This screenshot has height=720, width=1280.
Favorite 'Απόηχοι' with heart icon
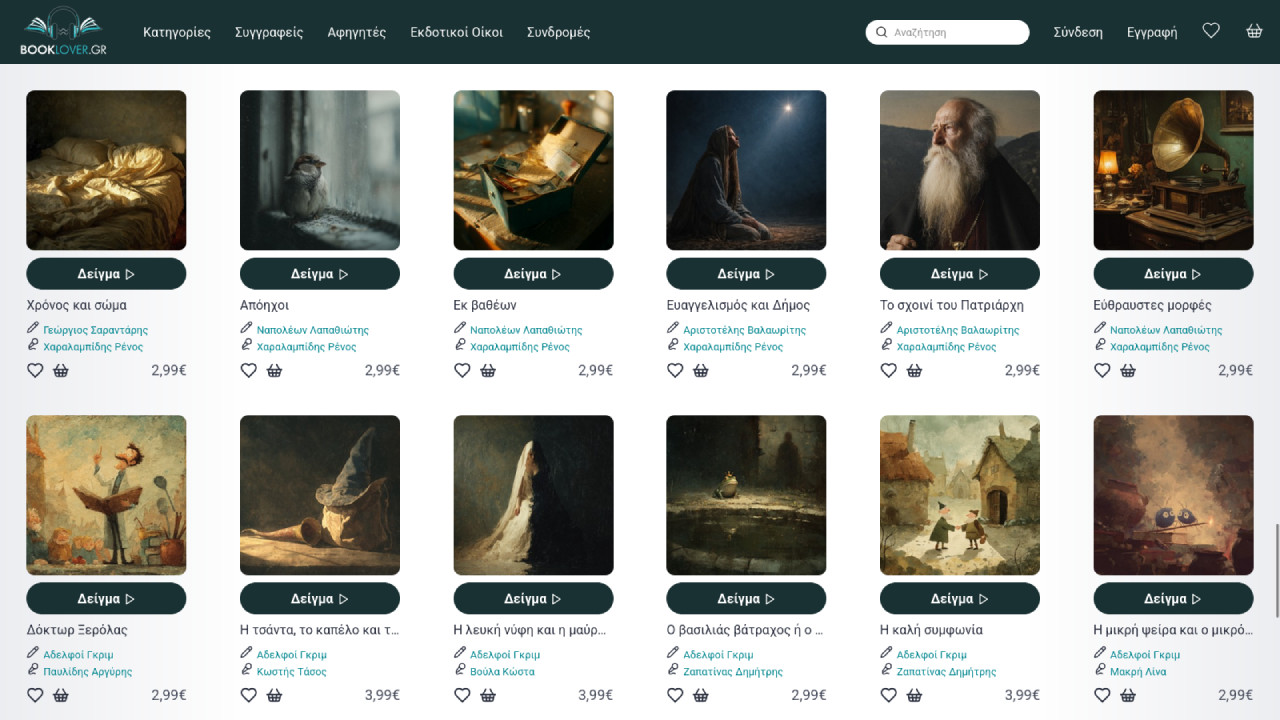coord(249,370)
